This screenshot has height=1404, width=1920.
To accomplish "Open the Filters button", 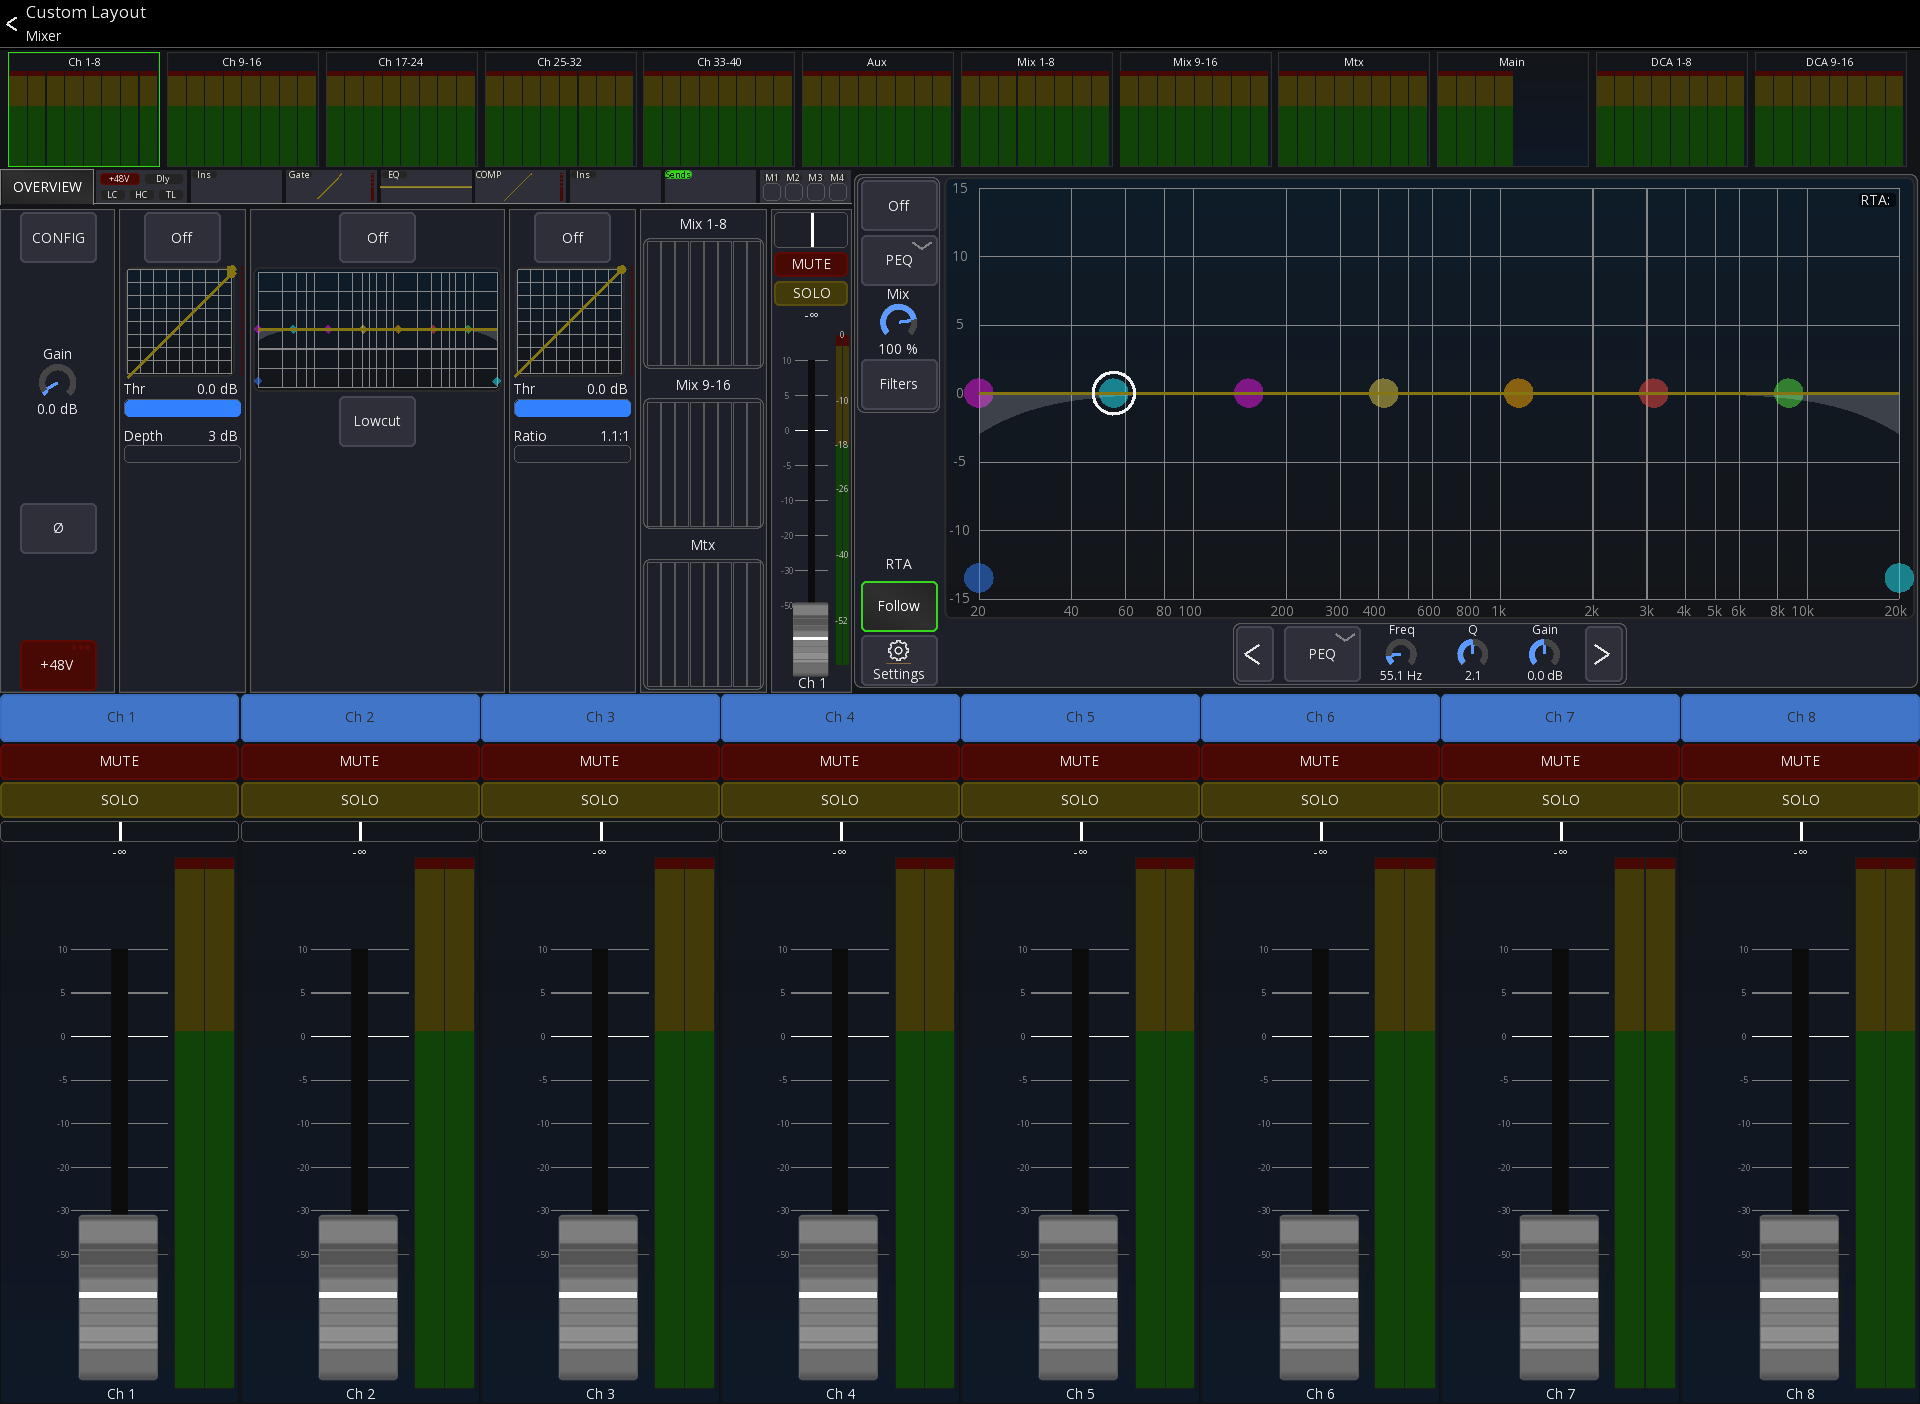I will [x=898, y=384].
